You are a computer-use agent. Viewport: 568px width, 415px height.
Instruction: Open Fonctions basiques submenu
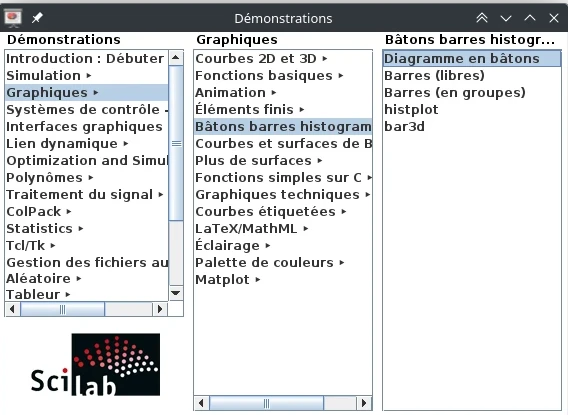[x=283, y=75]
